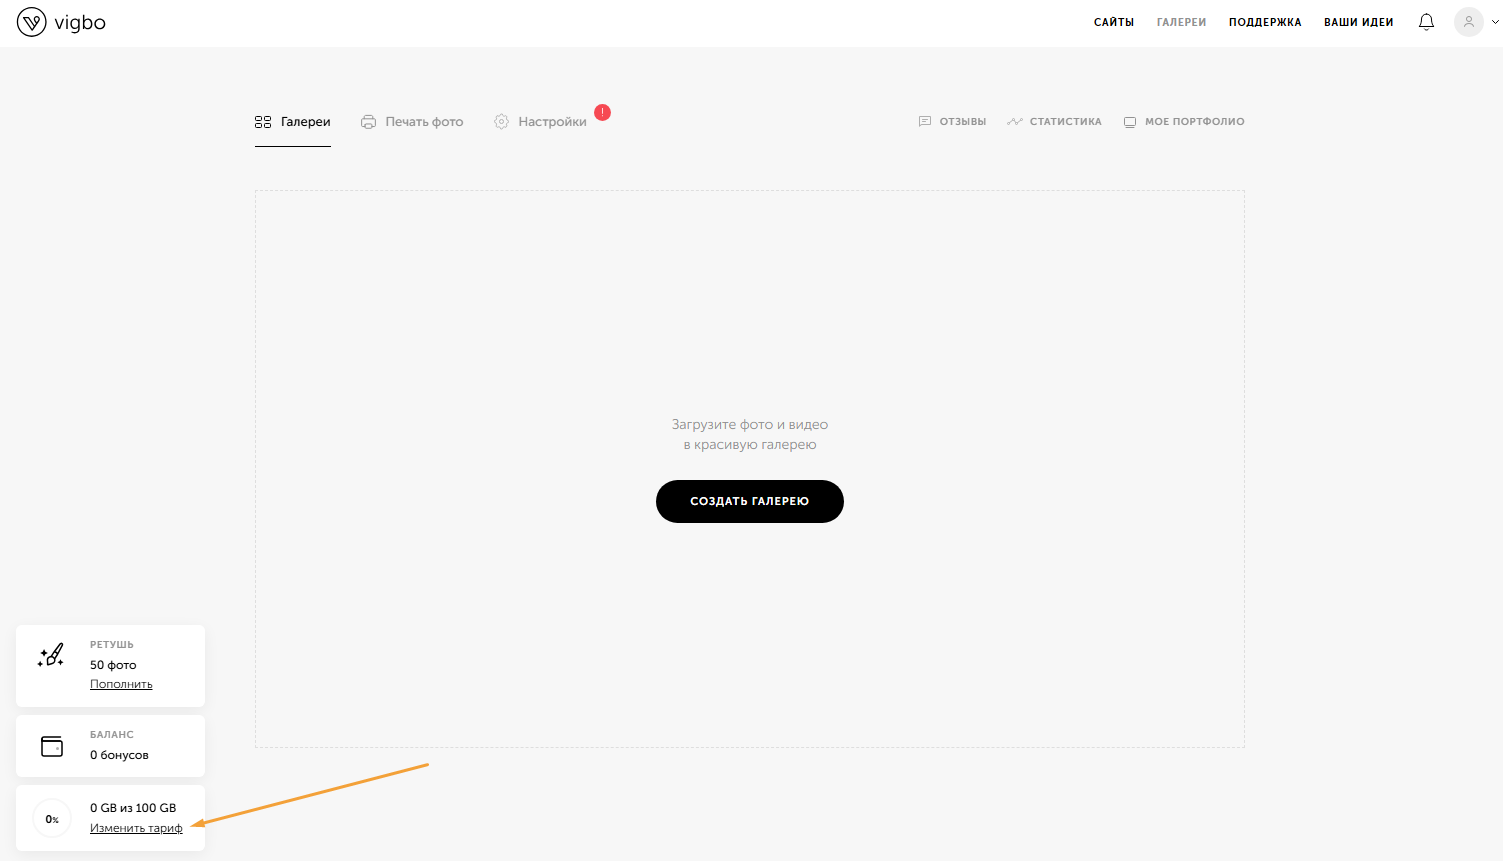Open the ОТЗЫВЫ section
Viewport: 1503px width, 861px height.
(962, 122)
